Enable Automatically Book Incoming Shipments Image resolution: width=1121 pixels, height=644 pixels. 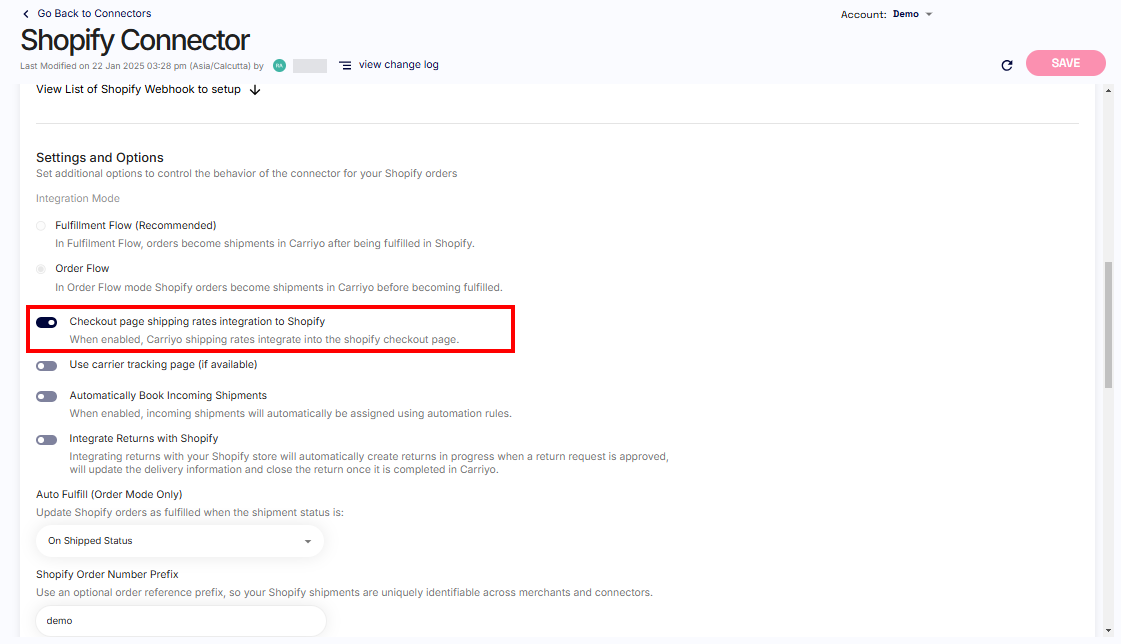click(46, 397)
